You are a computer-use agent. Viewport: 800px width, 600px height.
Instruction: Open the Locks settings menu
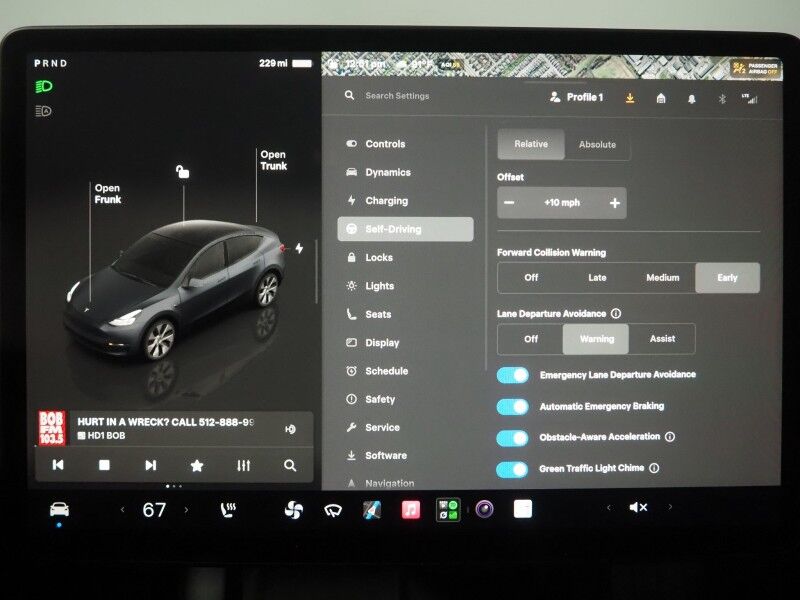point(370,258)
